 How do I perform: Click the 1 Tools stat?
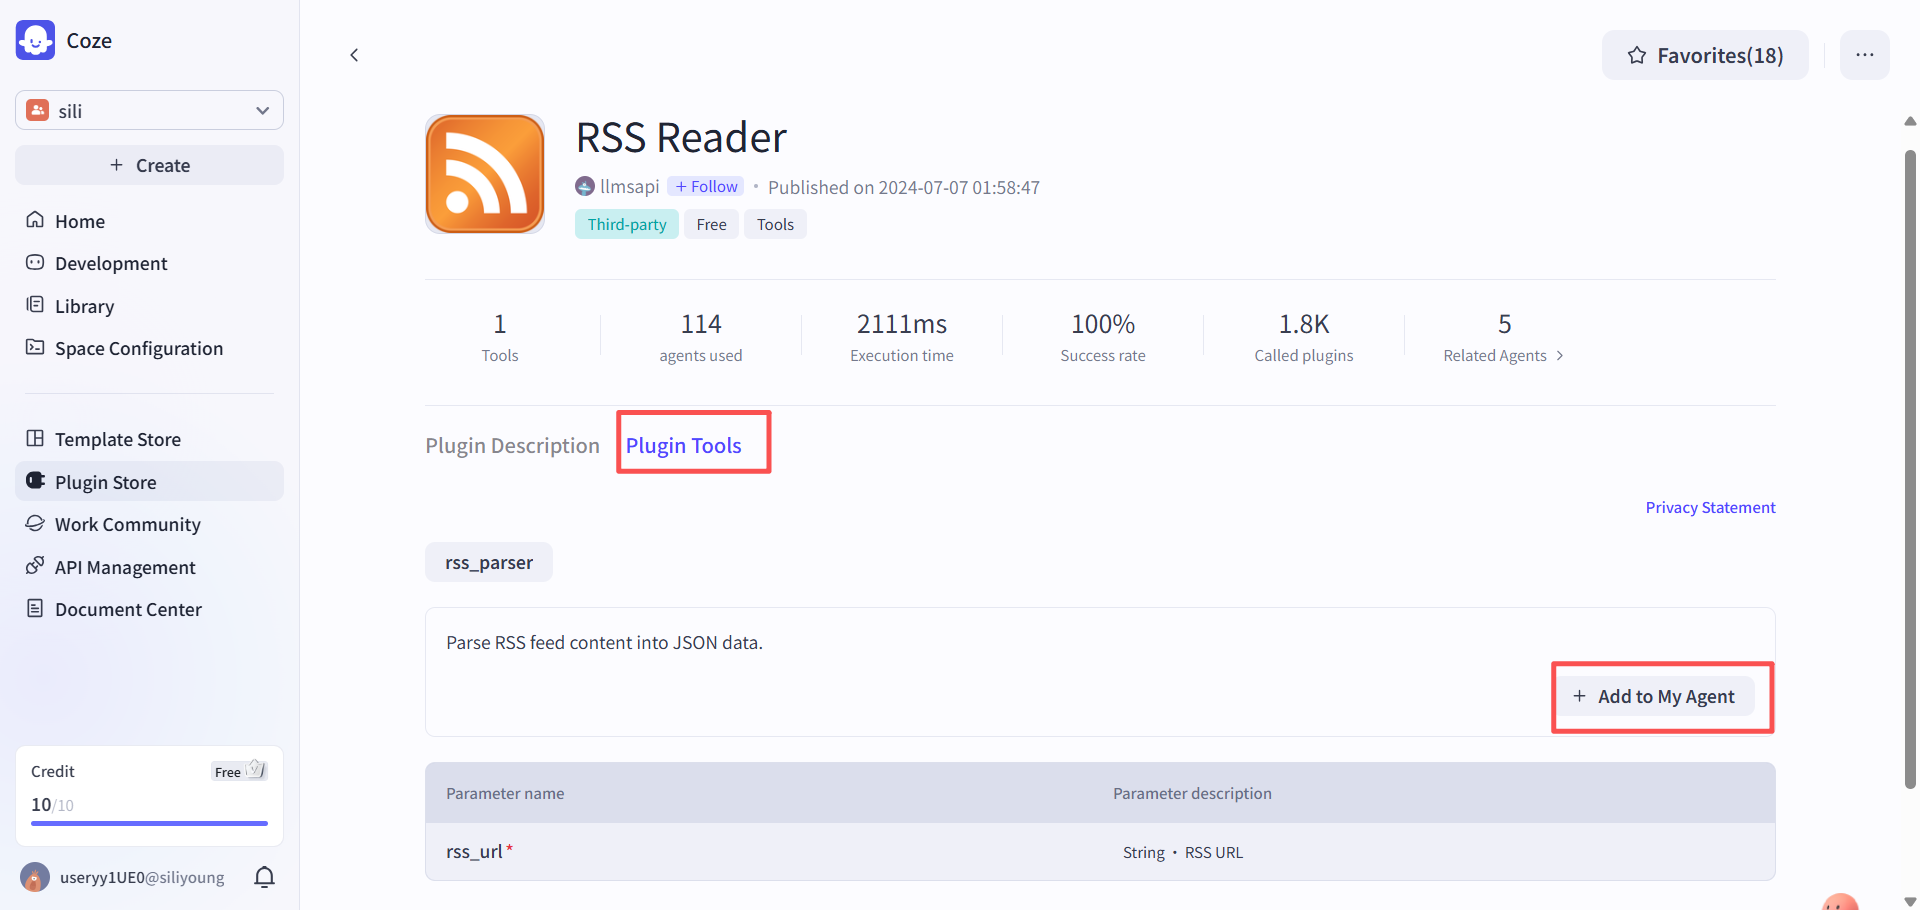pos(500,338)
